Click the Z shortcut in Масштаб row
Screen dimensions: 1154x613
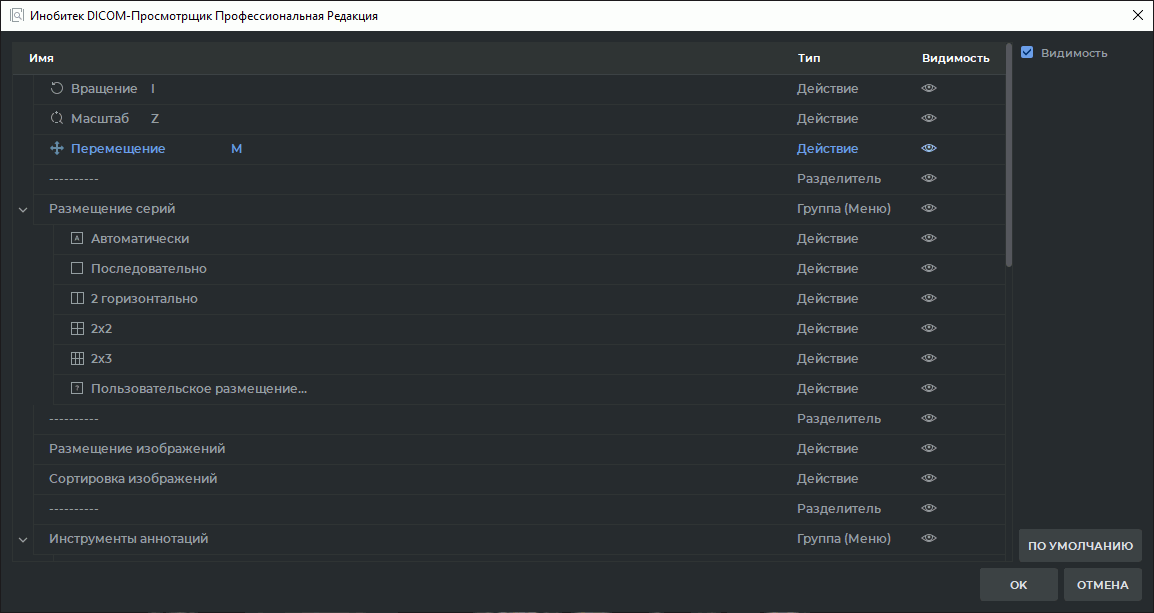[x=155, y=118]
